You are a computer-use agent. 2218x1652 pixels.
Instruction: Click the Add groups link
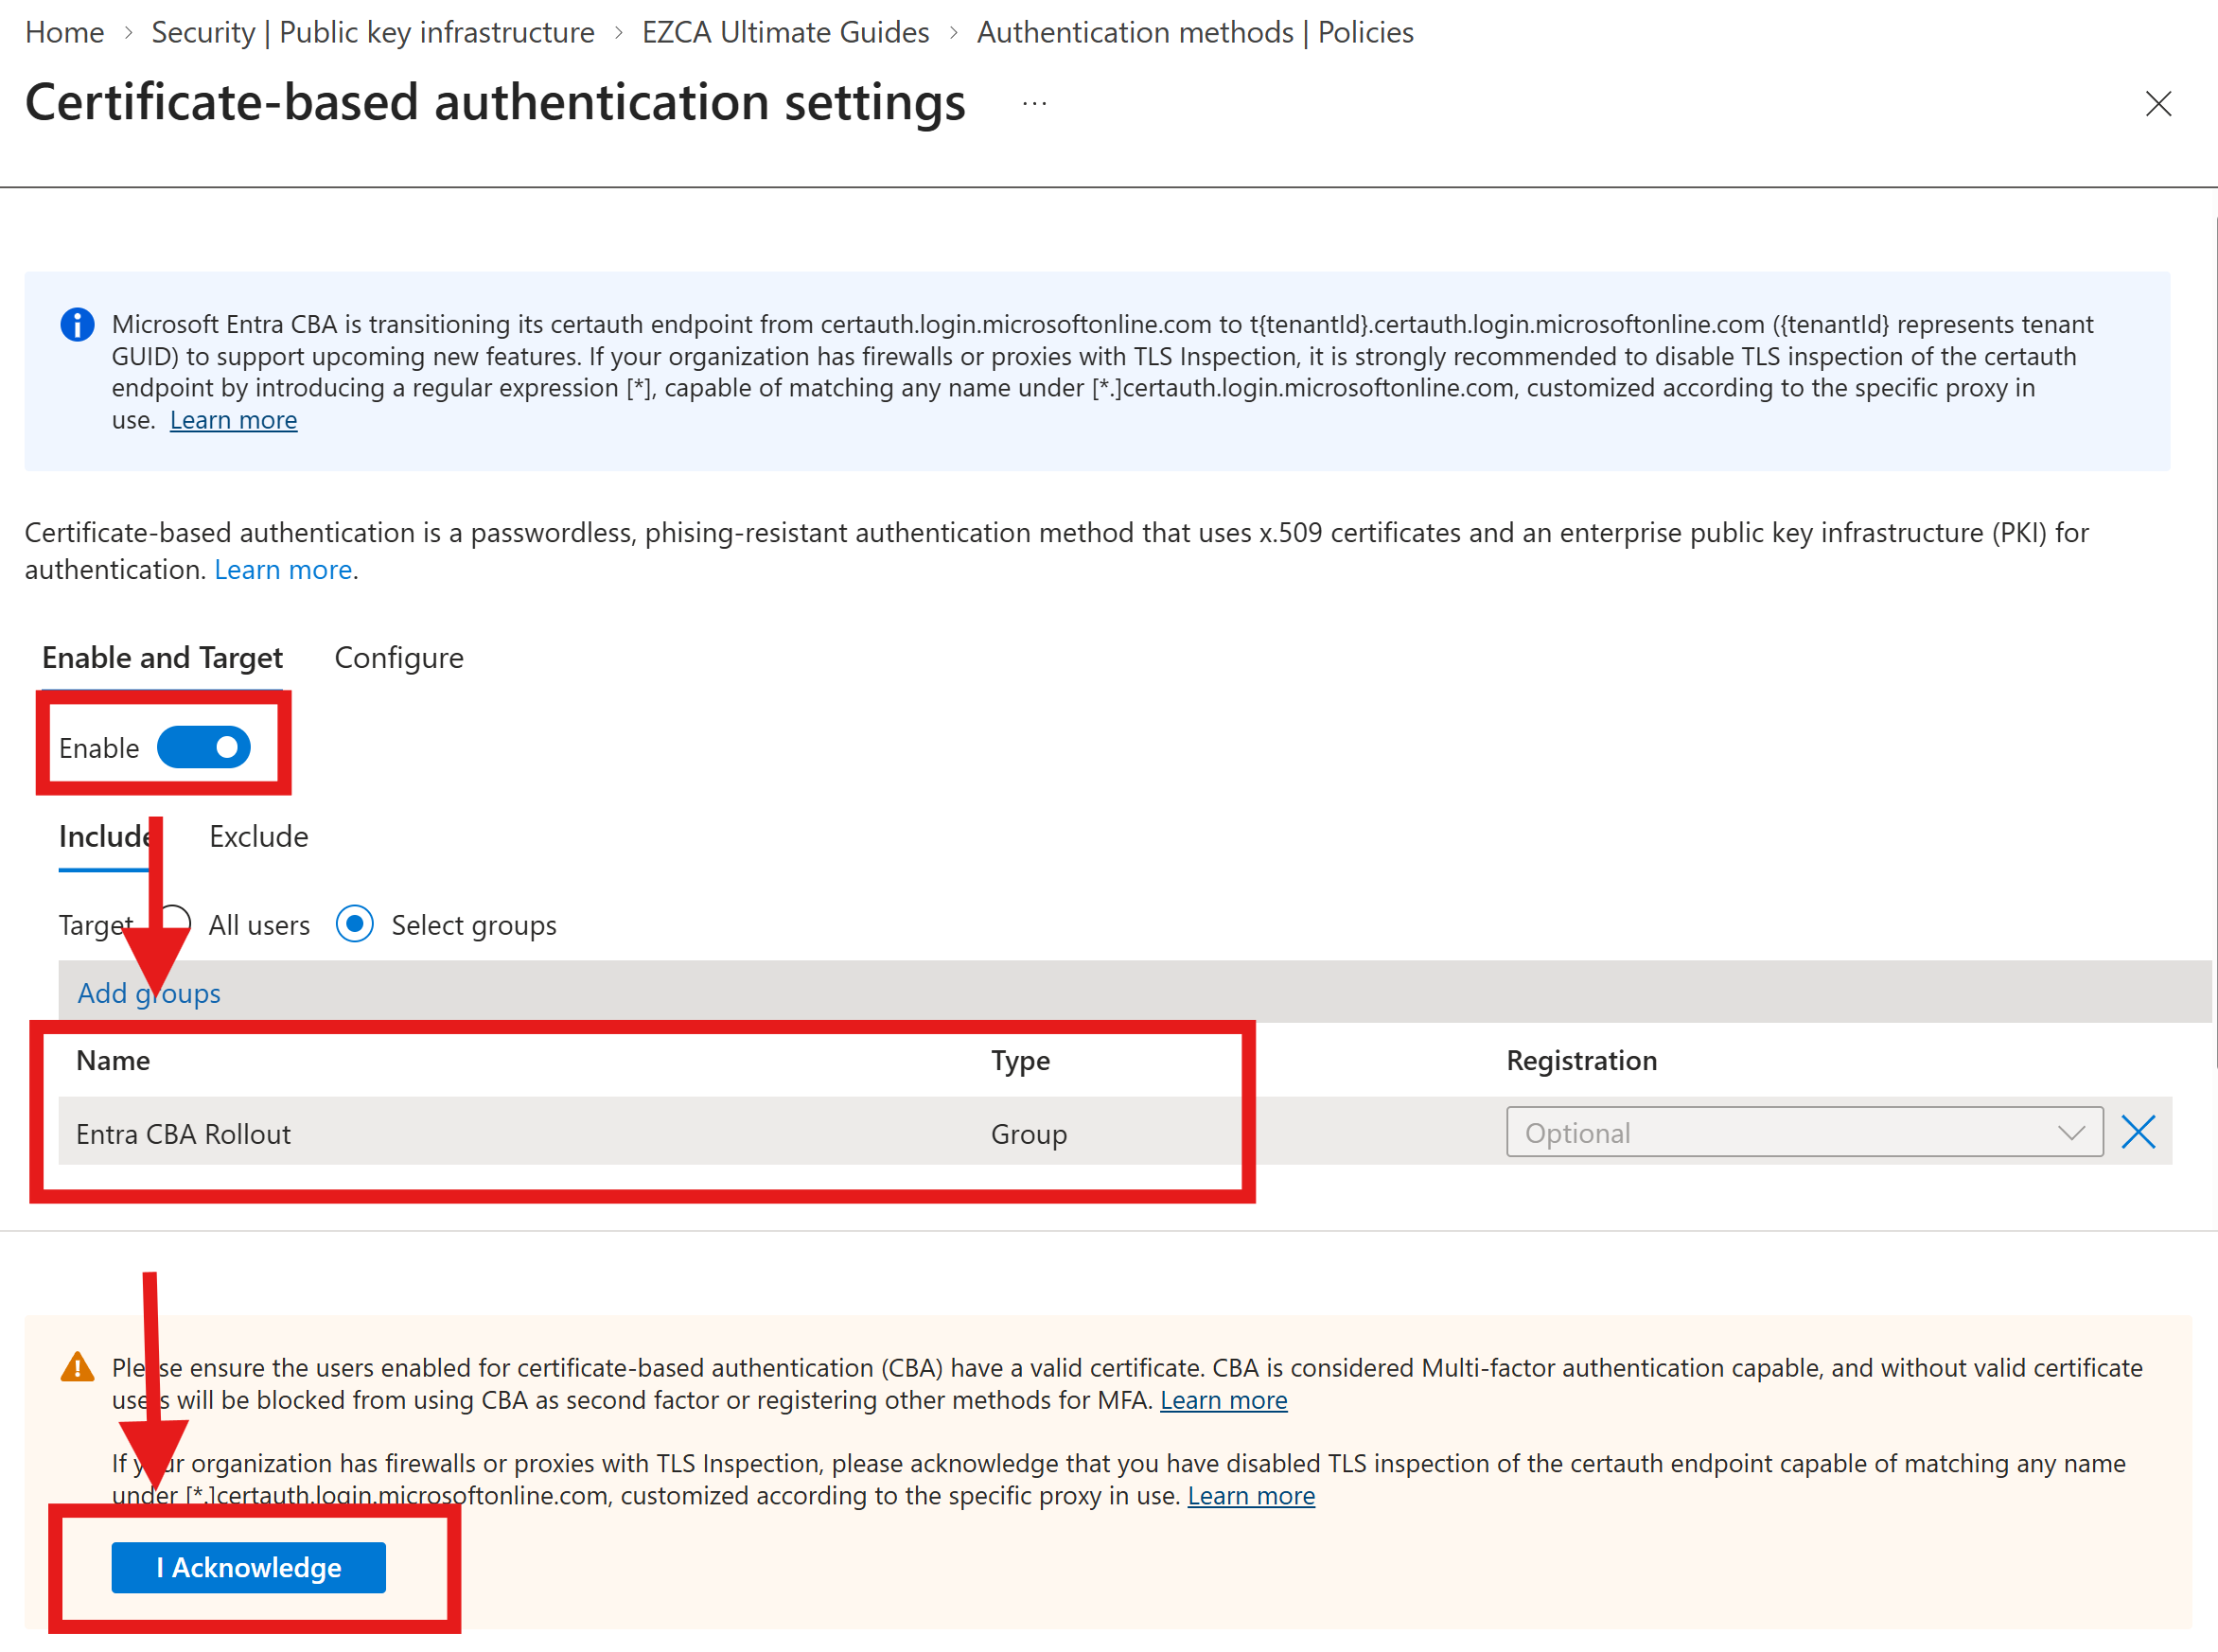point(149,993)
